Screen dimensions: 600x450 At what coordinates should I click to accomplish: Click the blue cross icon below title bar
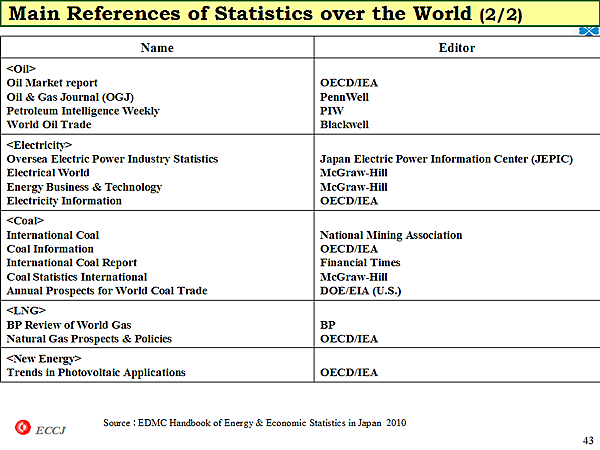point(589,31)
